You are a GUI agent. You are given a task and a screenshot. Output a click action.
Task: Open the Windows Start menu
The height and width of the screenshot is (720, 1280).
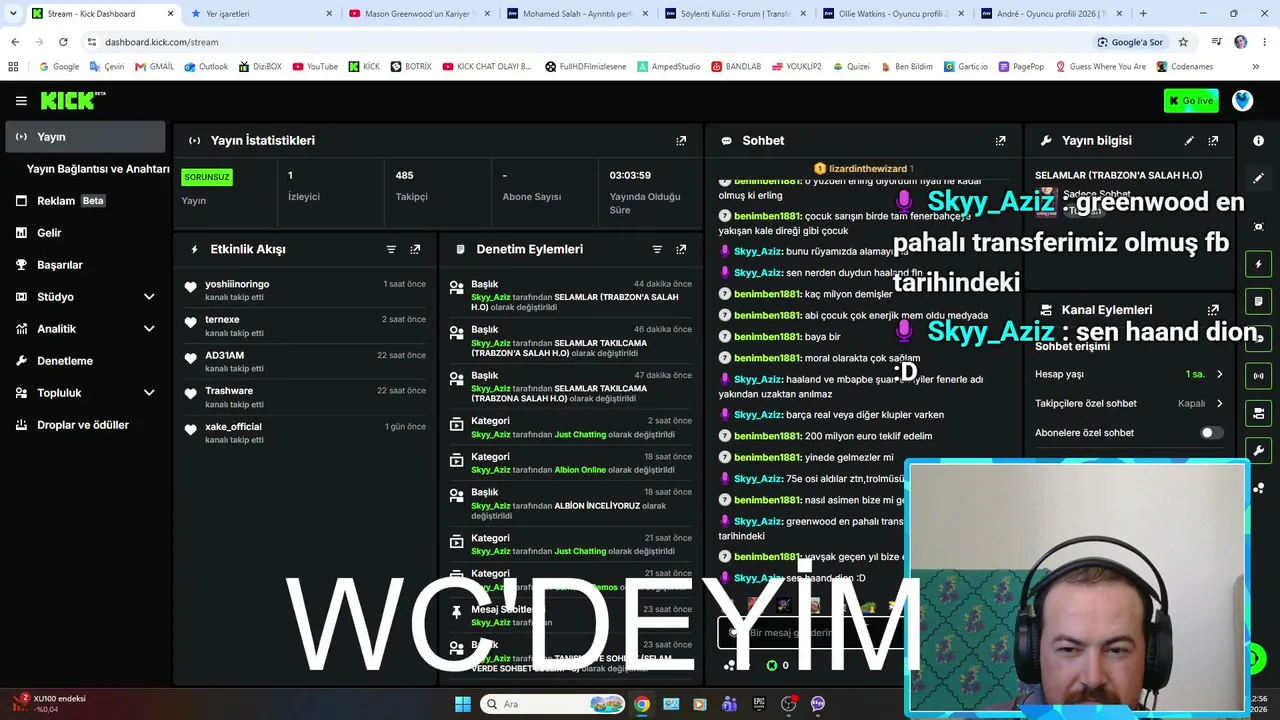pos(463,704)
